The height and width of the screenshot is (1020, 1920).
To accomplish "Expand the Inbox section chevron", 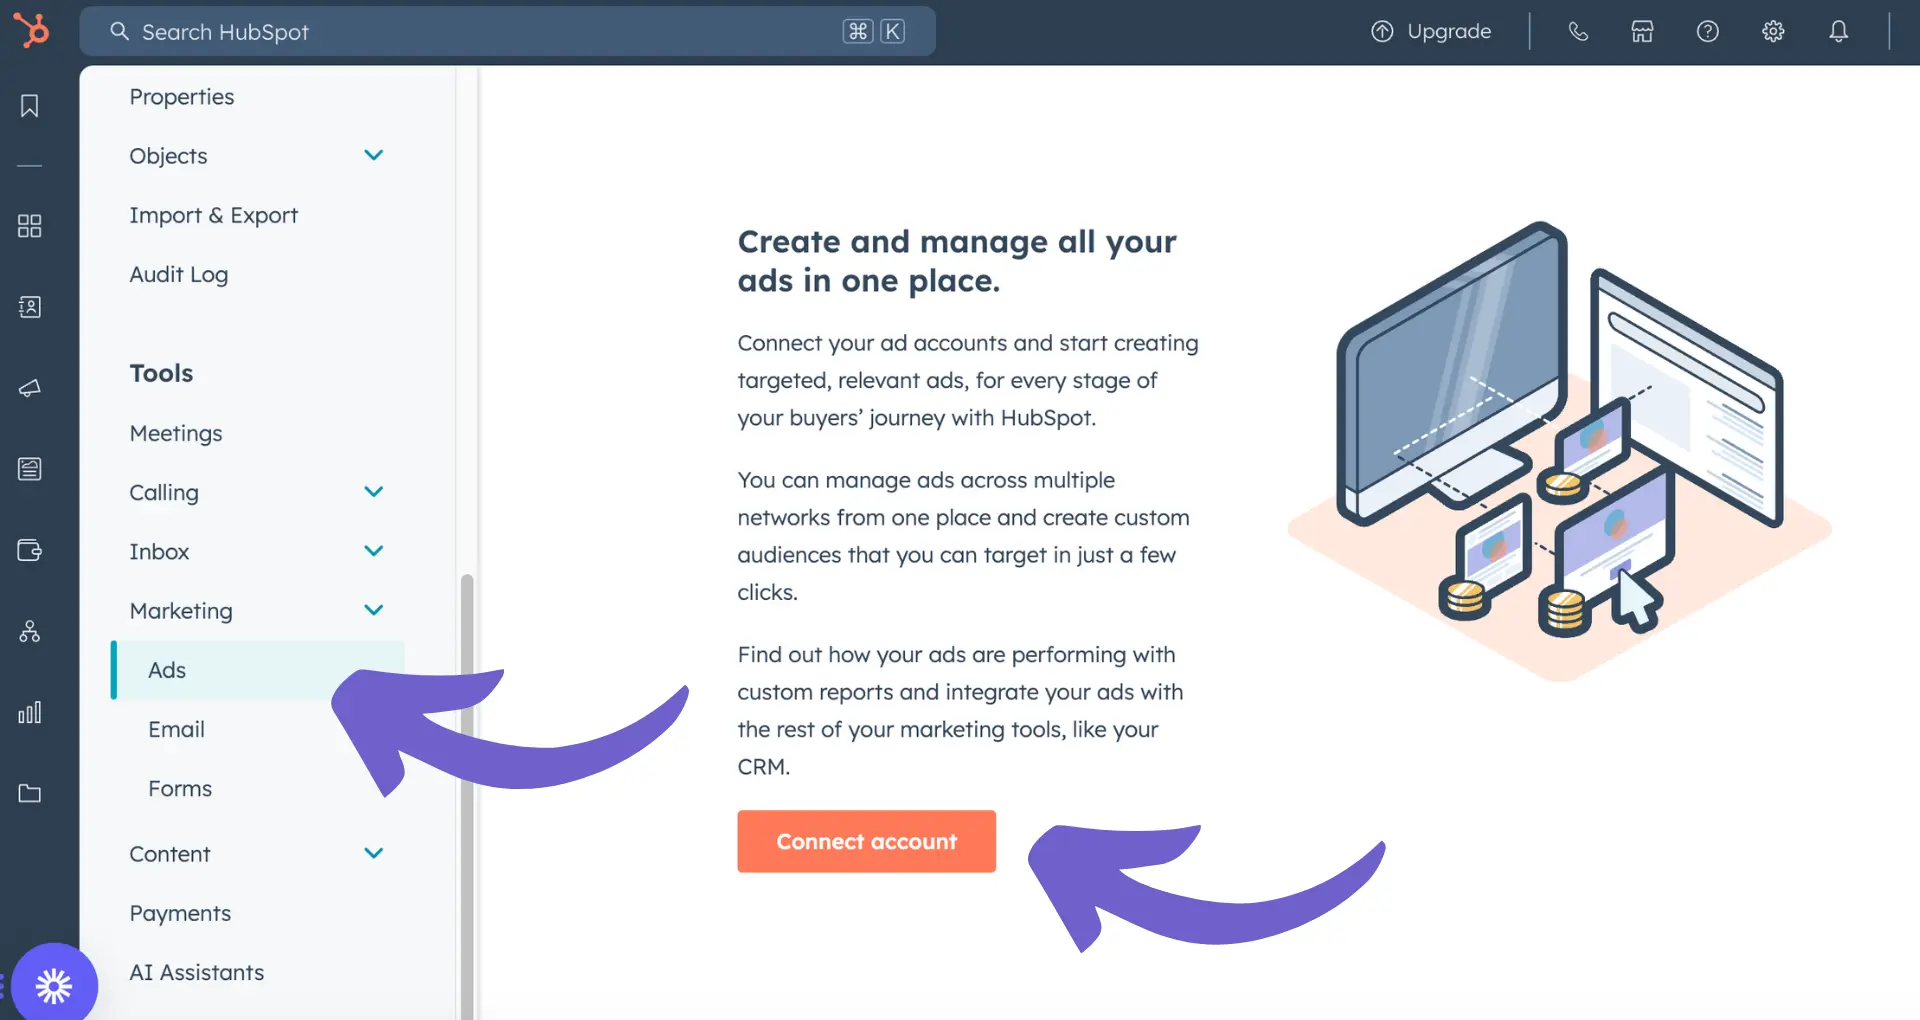I will click(x=374, y=551).
